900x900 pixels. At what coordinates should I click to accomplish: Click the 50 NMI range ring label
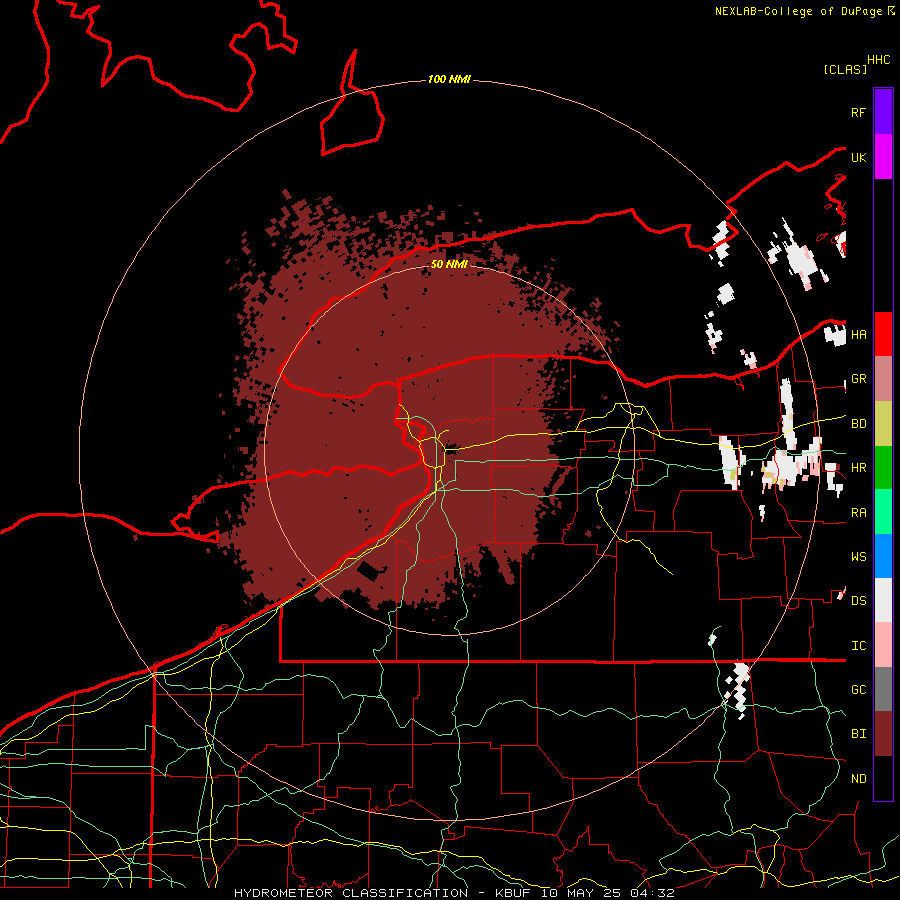pos(449,264)
